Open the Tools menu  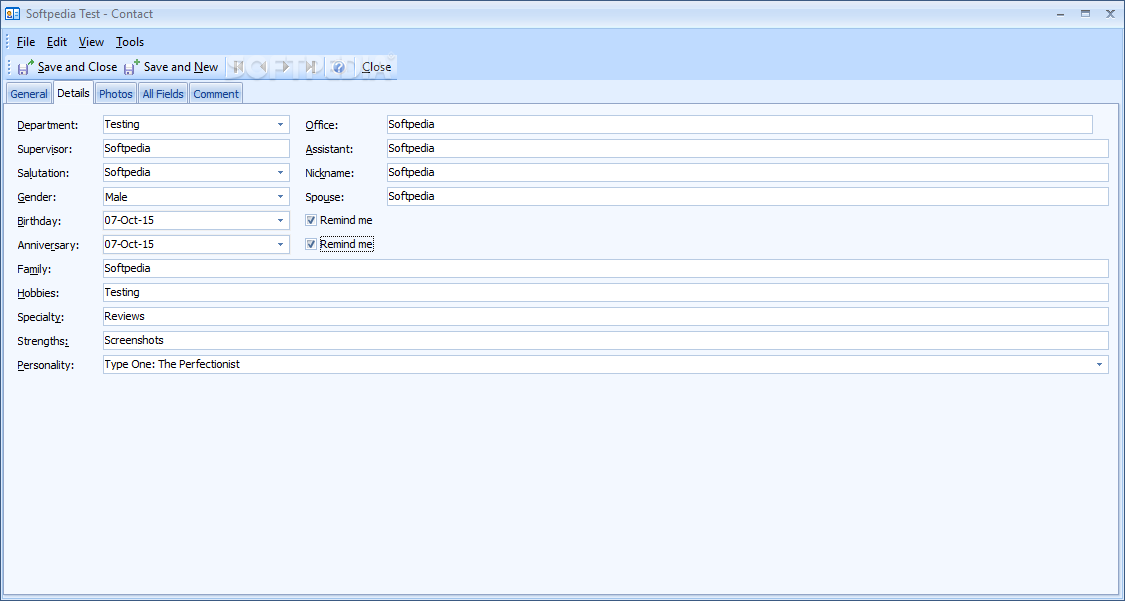tap(130, 42)
